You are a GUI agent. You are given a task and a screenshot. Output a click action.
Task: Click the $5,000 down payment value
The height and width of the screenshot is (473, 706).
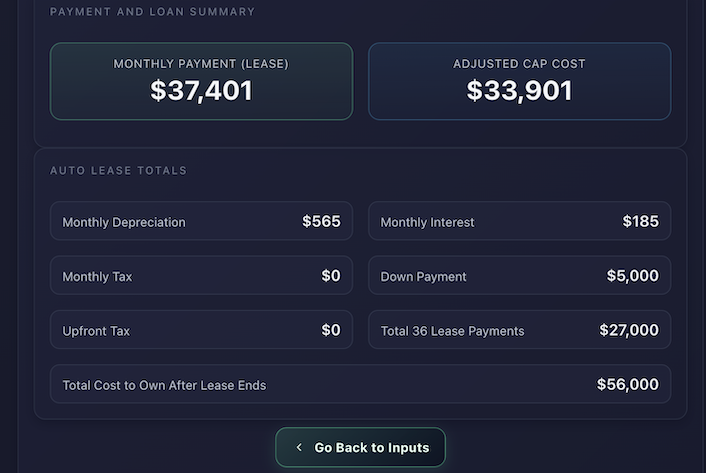click(632, 276)
